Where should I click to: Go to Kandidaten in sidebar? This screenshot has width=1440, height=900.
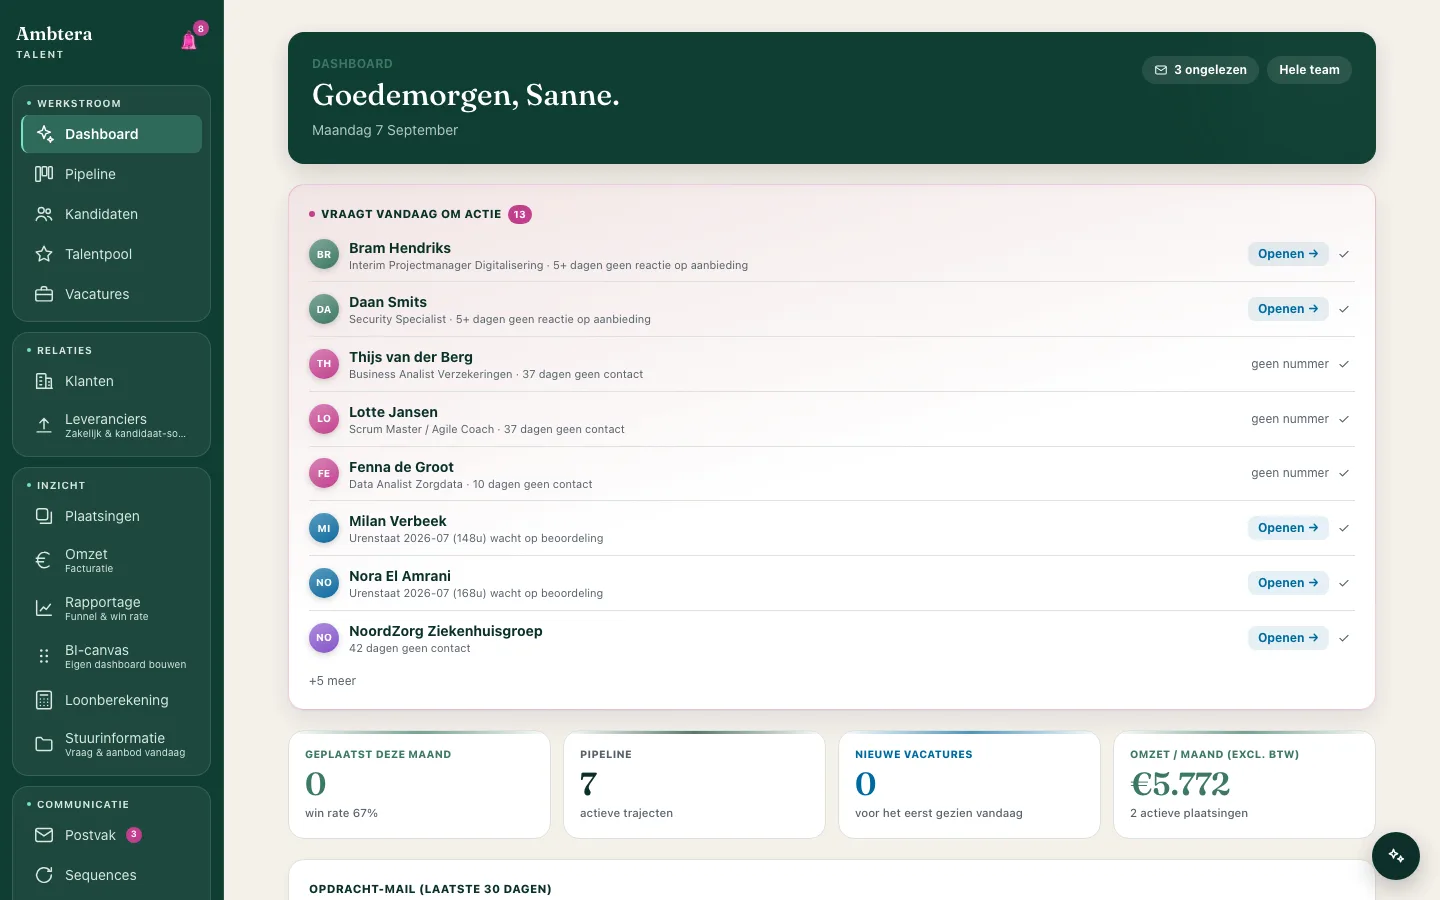tap(111, 214)
